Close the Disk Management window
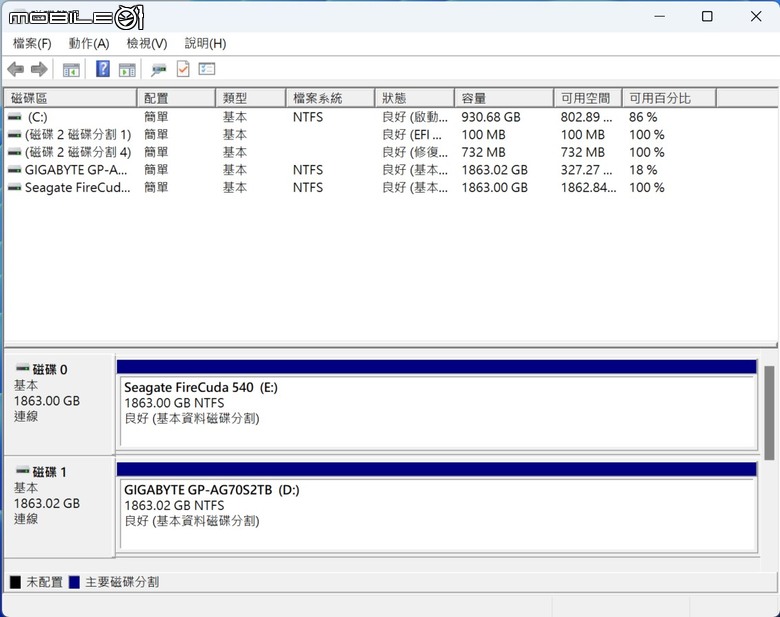This screenshot has height=617, width=780. pyautogui.click(x=756, y=16)
